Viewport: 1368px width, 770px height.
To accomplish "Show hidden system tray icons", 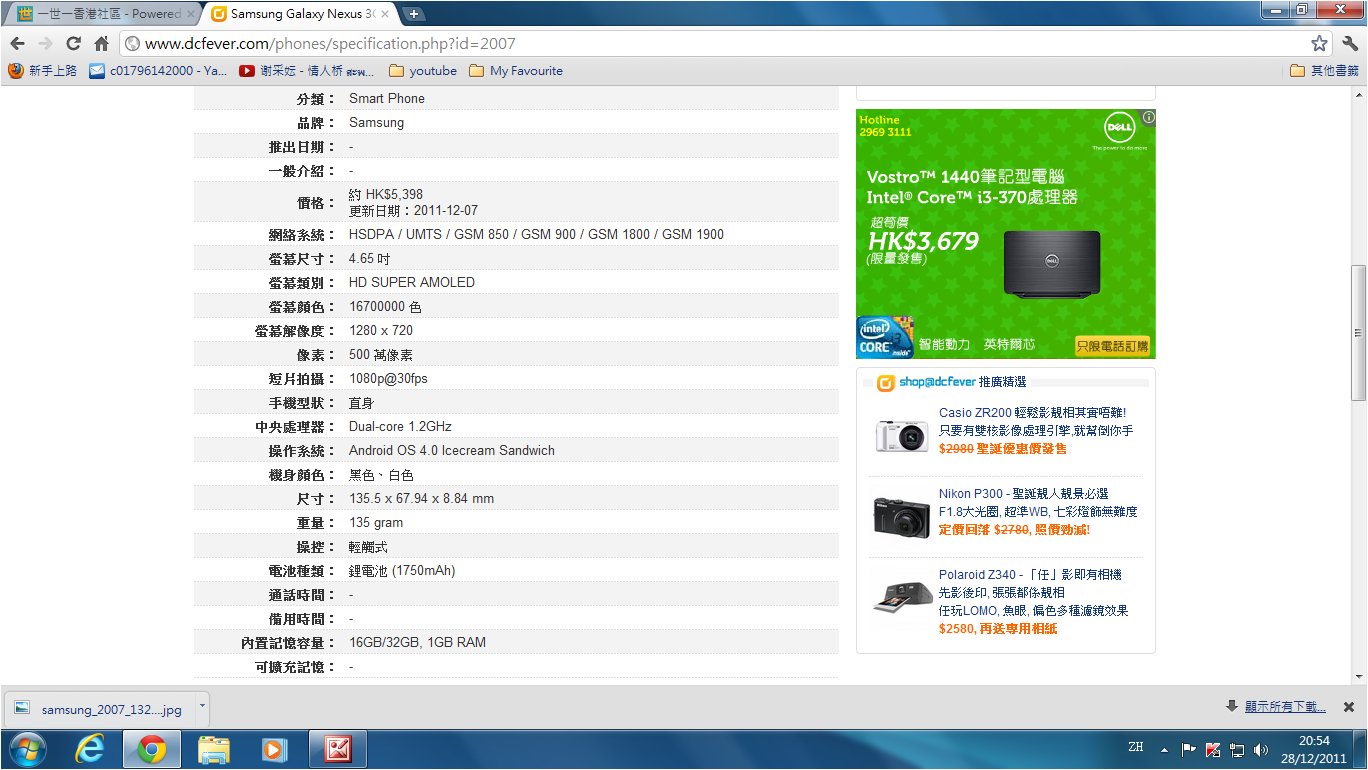I will click(x=1164, y=749).
